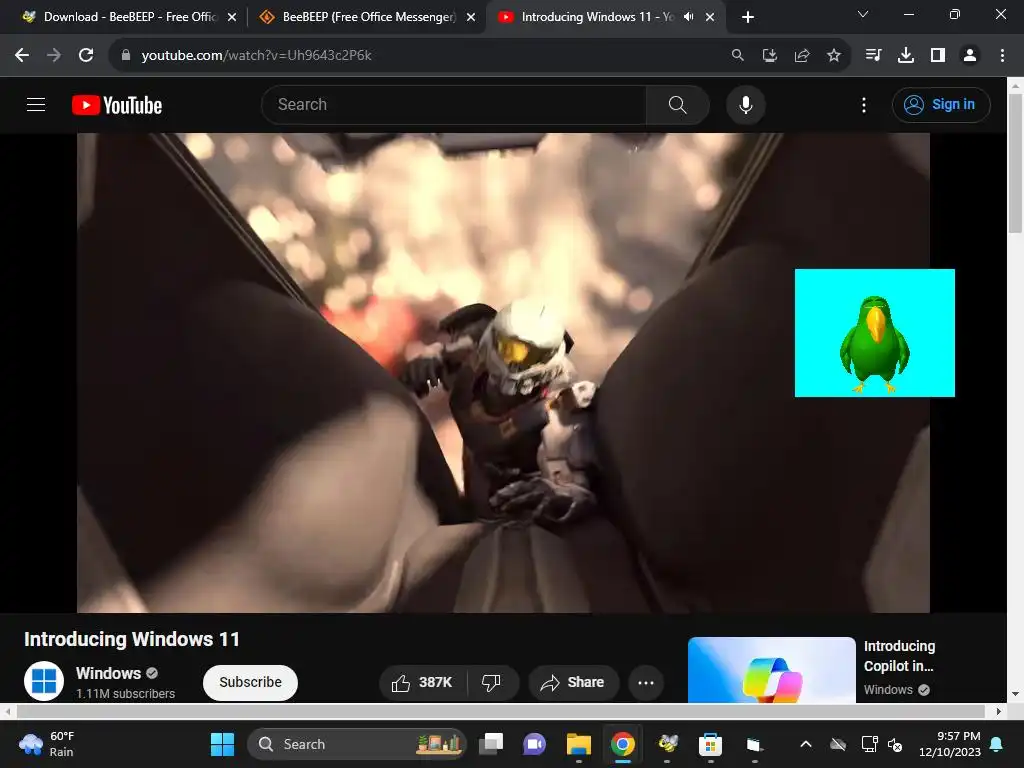The height and width of the screenshot is (768, 1024).
Task: Click the taskbar Search box
Action: click(x=357, y=744)
